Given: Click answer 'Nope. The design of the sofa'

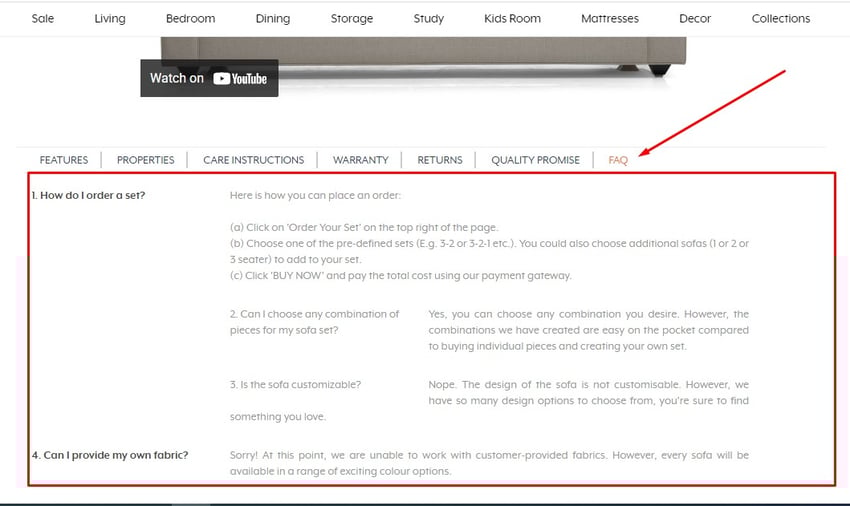Looking at the screenshot, I should (588, 393).
